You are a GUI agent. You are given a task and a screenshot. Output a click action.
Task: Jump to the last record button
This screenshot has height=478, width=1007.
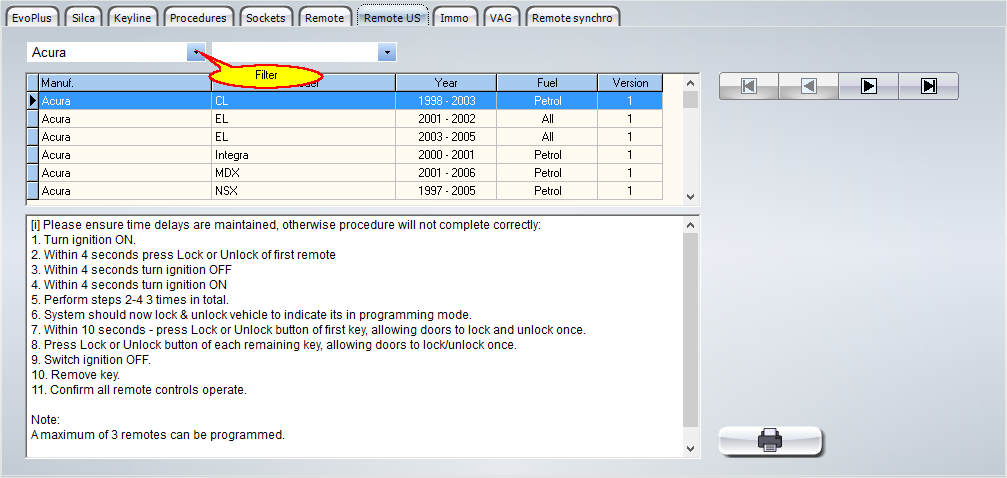coord(929,86)
